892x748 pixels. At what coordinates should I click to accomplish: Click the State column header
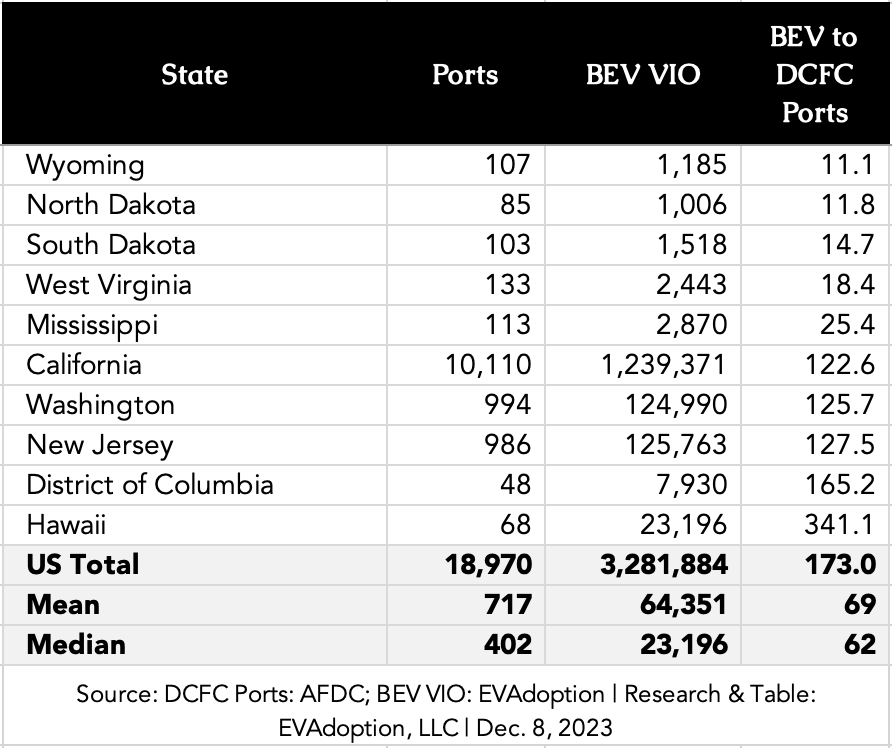pyautogui.click(x=195, y=75)
